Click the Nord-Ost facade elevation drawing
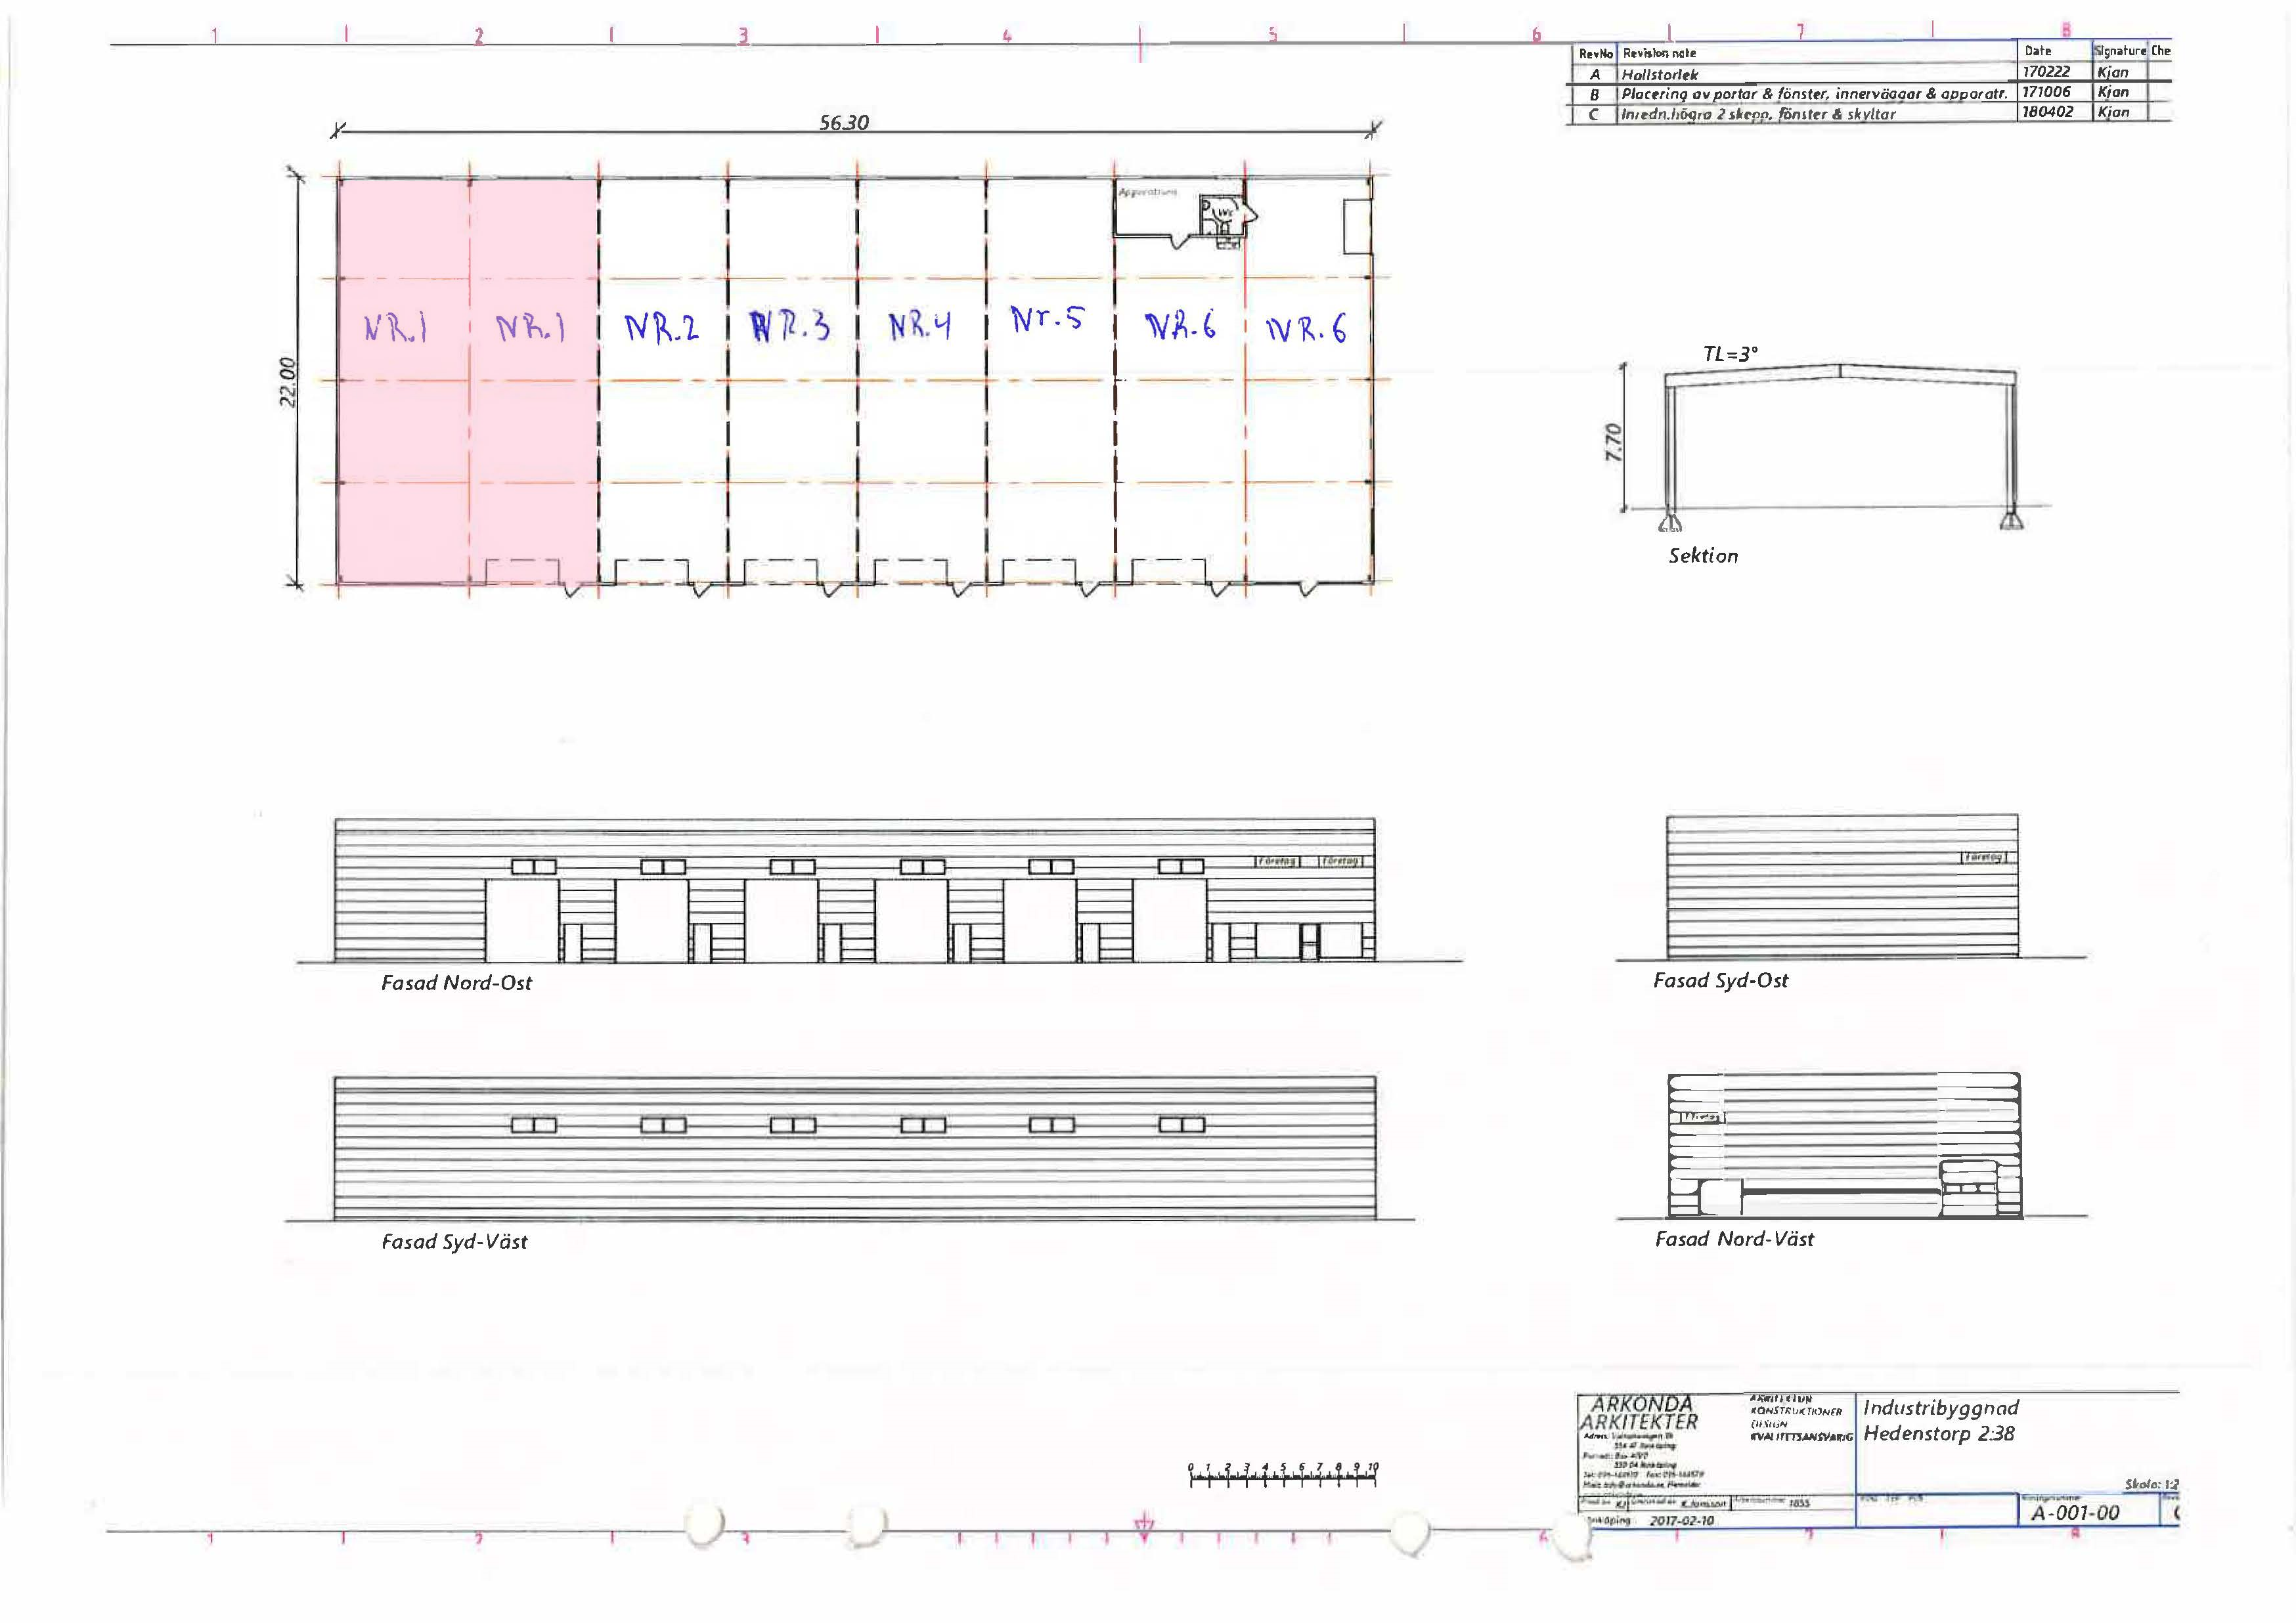Image resolution: width=2296 pixels, height=1623 pixels. 855,890
